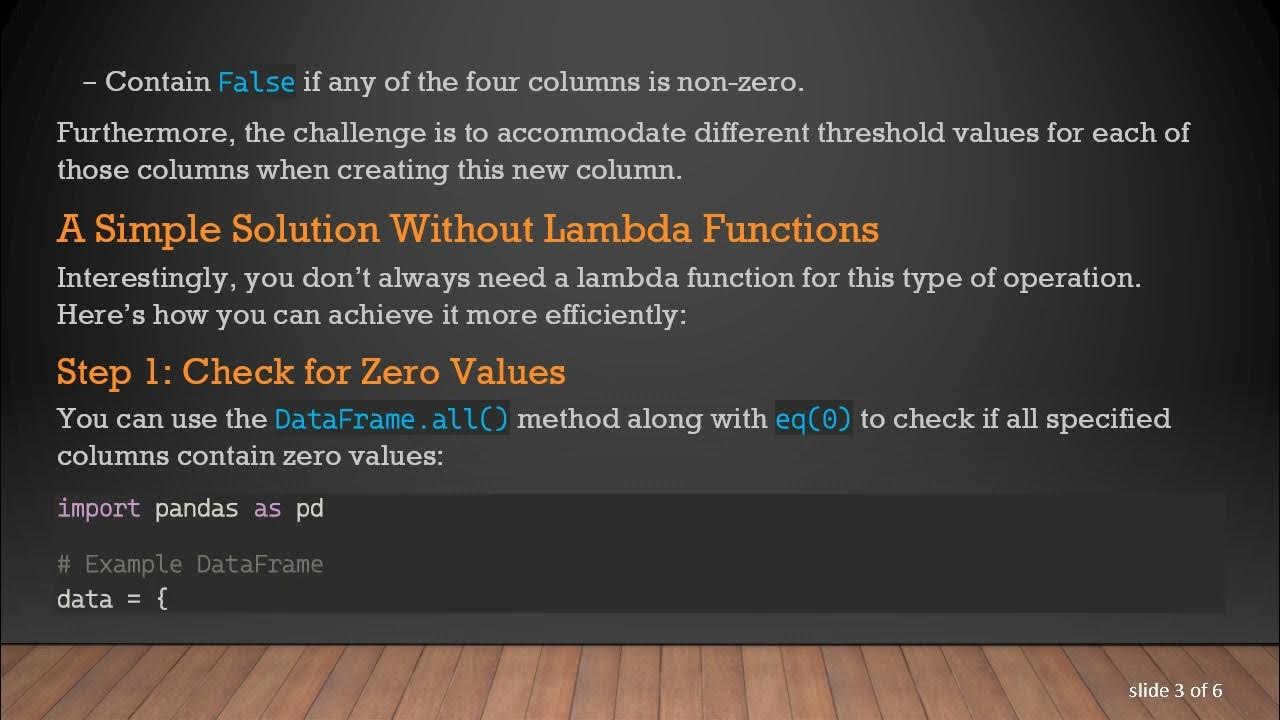1280x720 pixels.
Task: Click the 'import' keyword in the code
Action: pyautogui.click(x=98, y=508)
